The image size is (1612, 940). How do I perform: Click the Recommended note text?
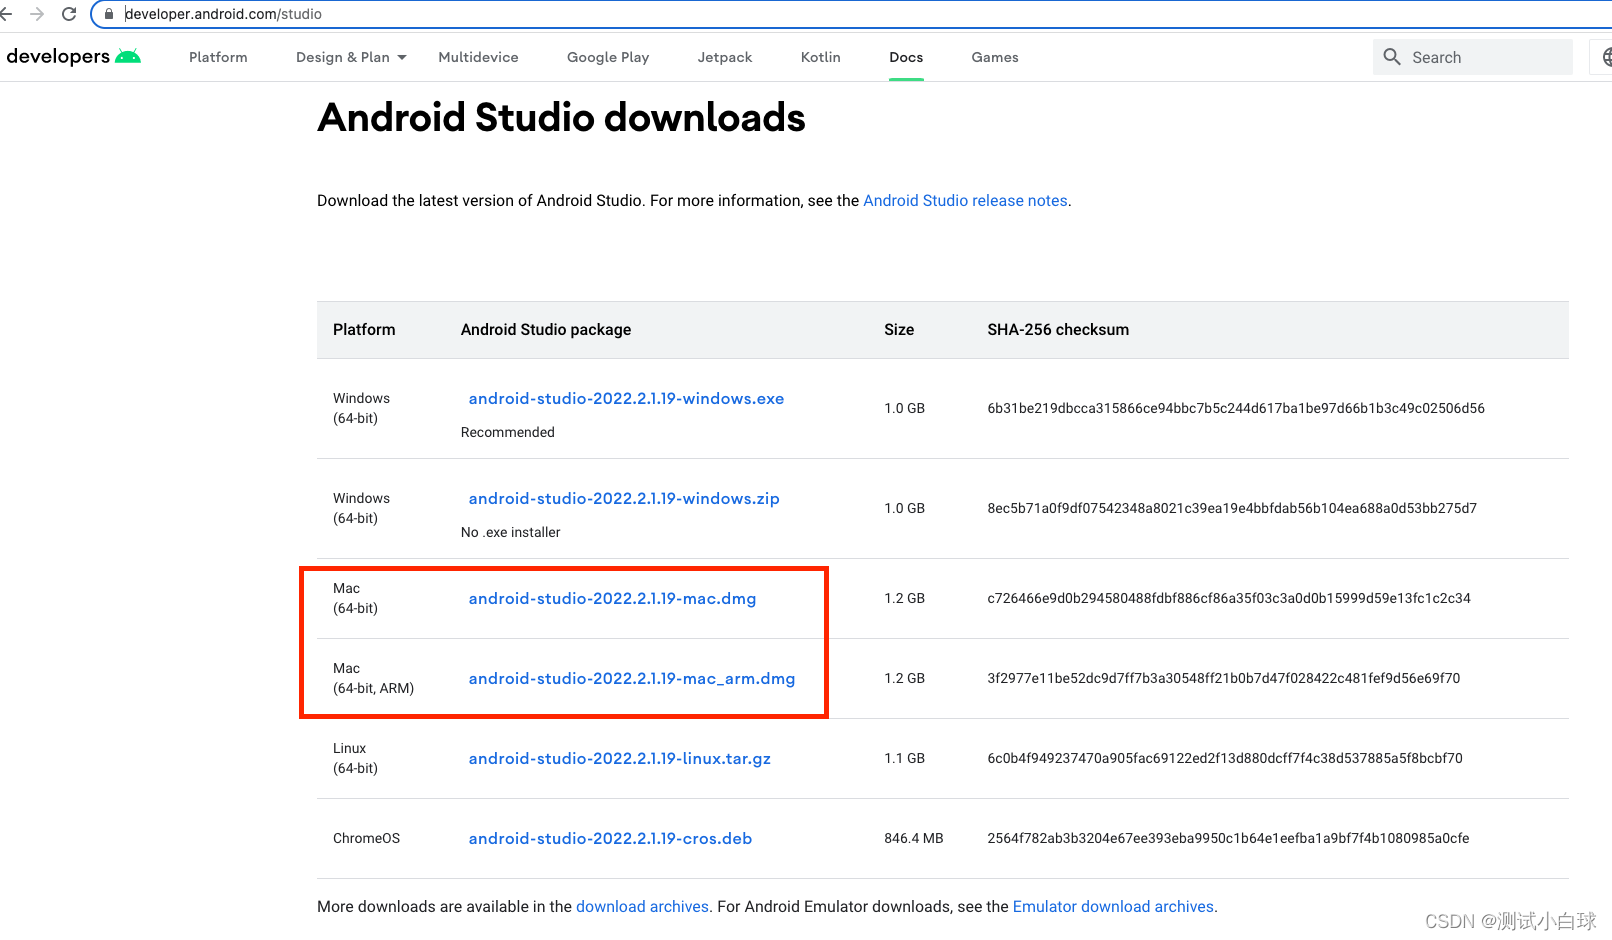507,432
